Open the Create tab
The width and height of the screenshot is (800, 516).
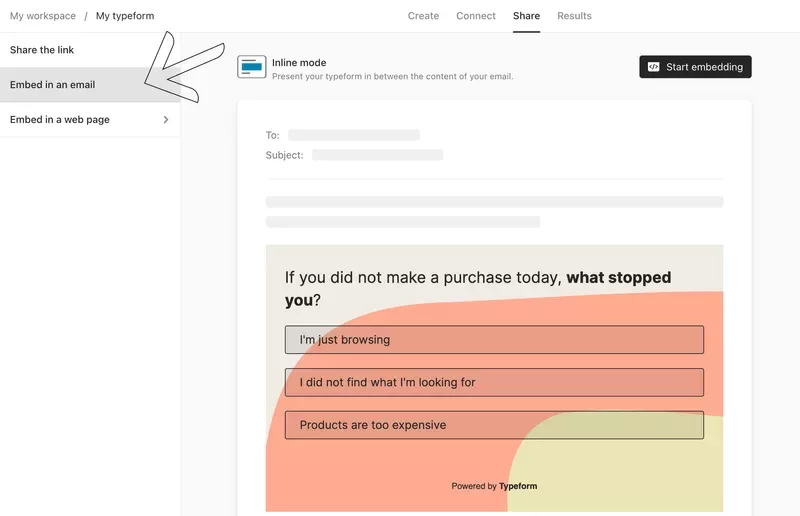[x=423, y=16]
